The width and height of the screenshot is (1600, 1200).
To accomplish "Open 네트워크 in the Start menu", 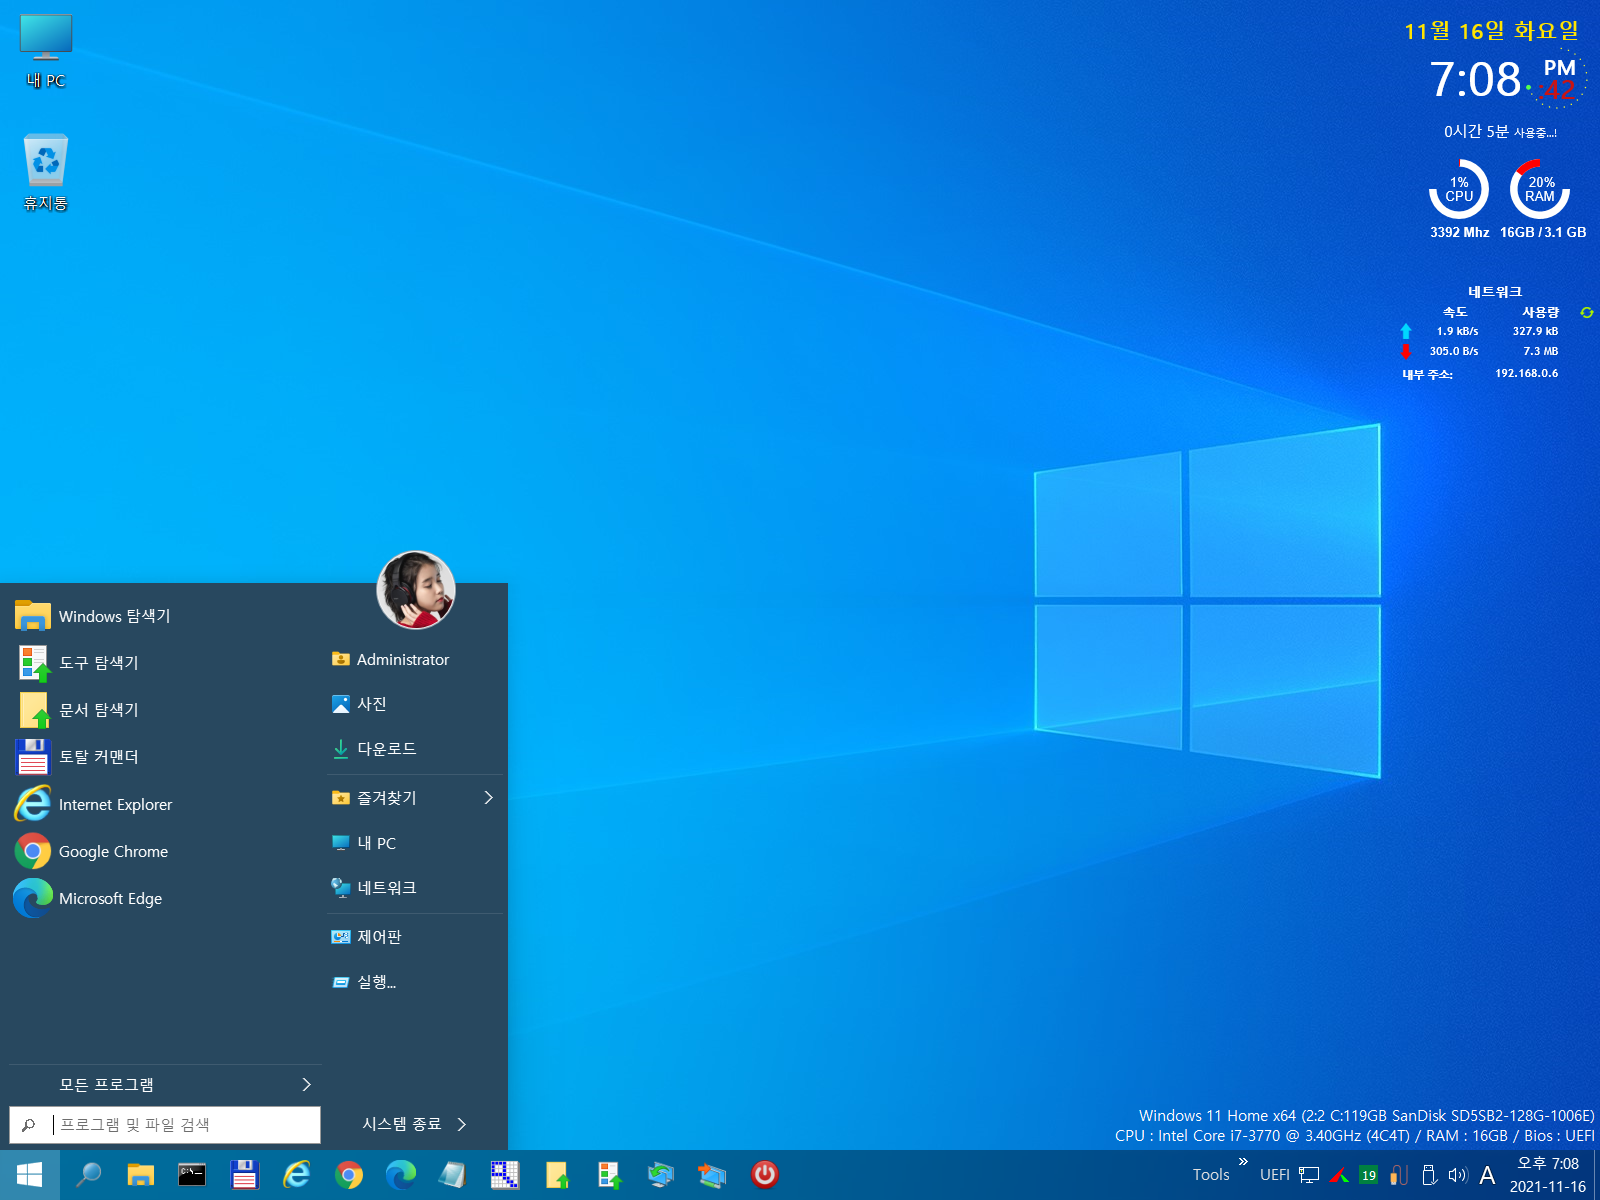I will (x=415, y=888).
